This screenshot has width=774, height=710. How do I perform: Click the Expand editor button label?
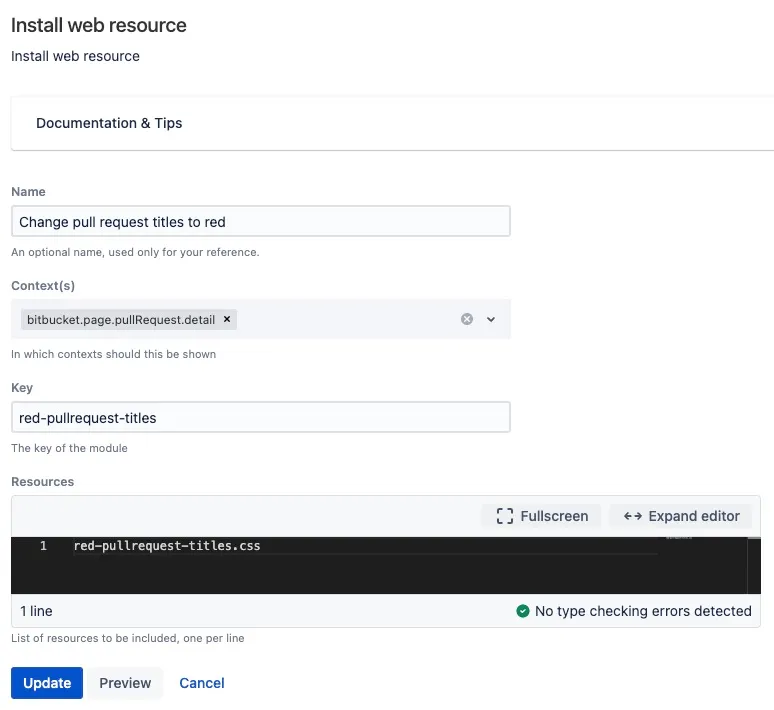pyautogui.click(x=694, y=516)
